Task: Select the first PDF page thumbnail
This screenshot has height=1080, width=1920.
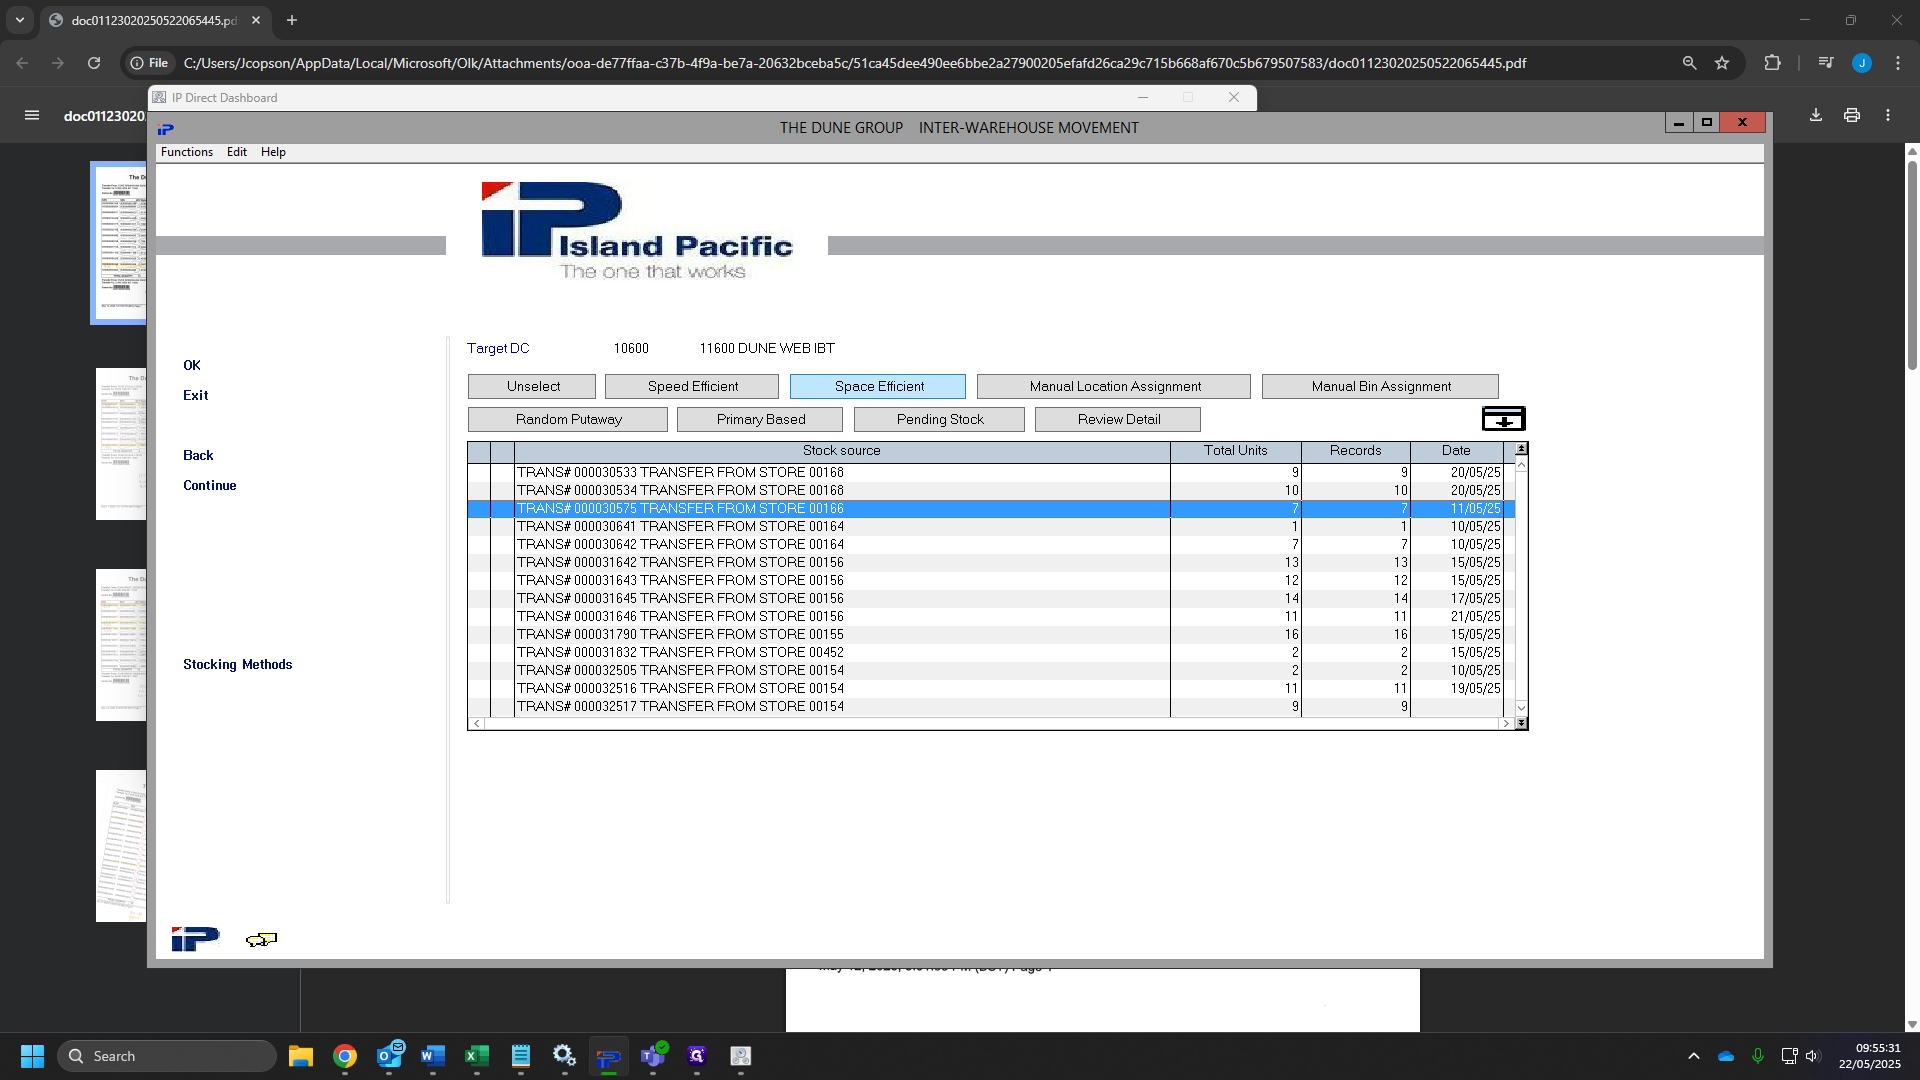Action: click(x=119, y=242)
